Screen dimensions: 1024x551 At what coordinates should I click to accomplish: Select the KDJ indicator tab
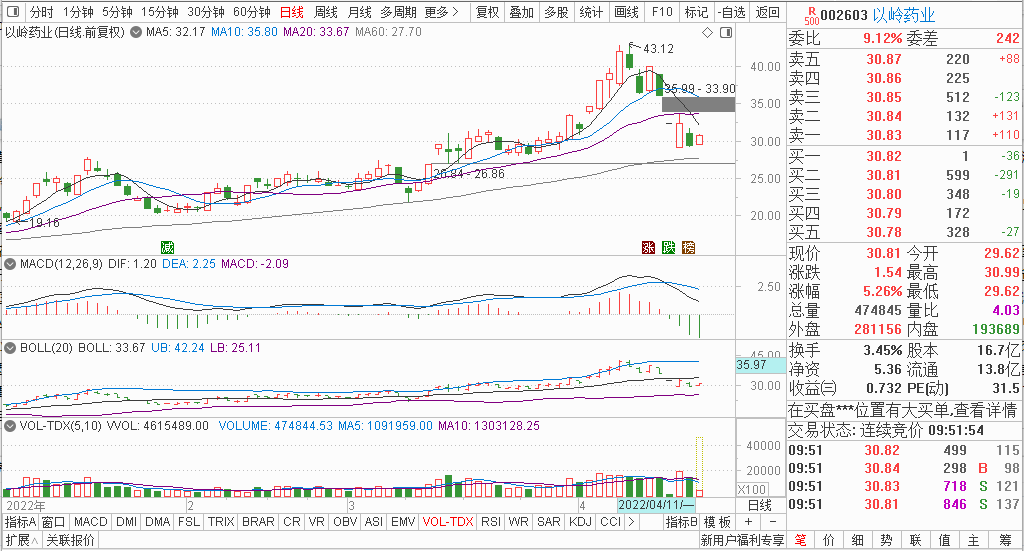580,522
